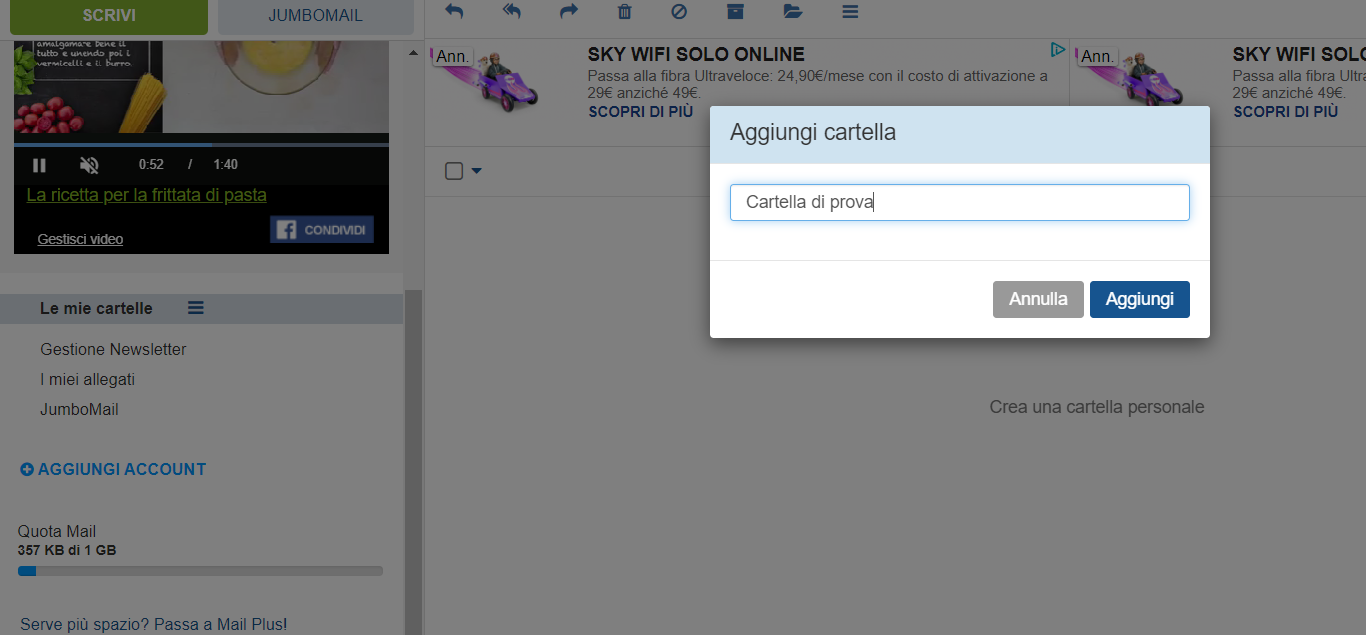Open the toolbar hamburger menu icon
Screen dimensions: 1366x635
click(850, 12)
